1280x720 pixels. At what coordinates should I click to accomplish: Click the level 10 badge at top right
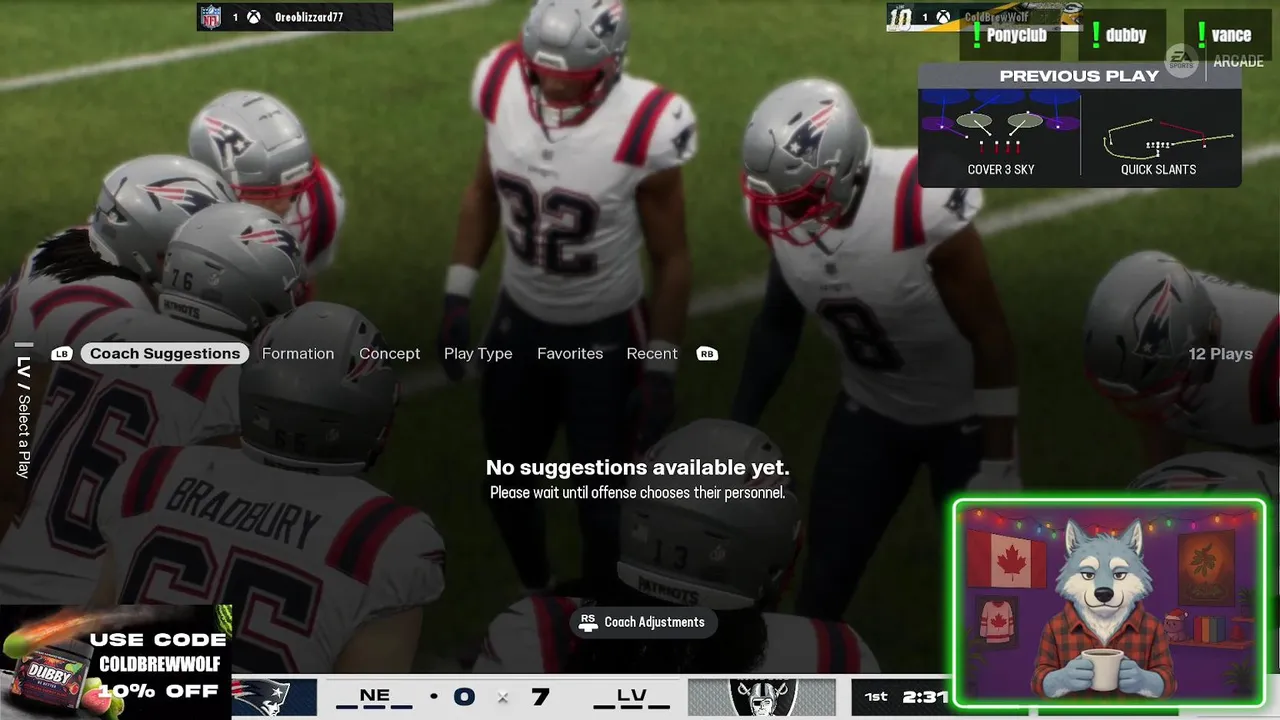900,17
